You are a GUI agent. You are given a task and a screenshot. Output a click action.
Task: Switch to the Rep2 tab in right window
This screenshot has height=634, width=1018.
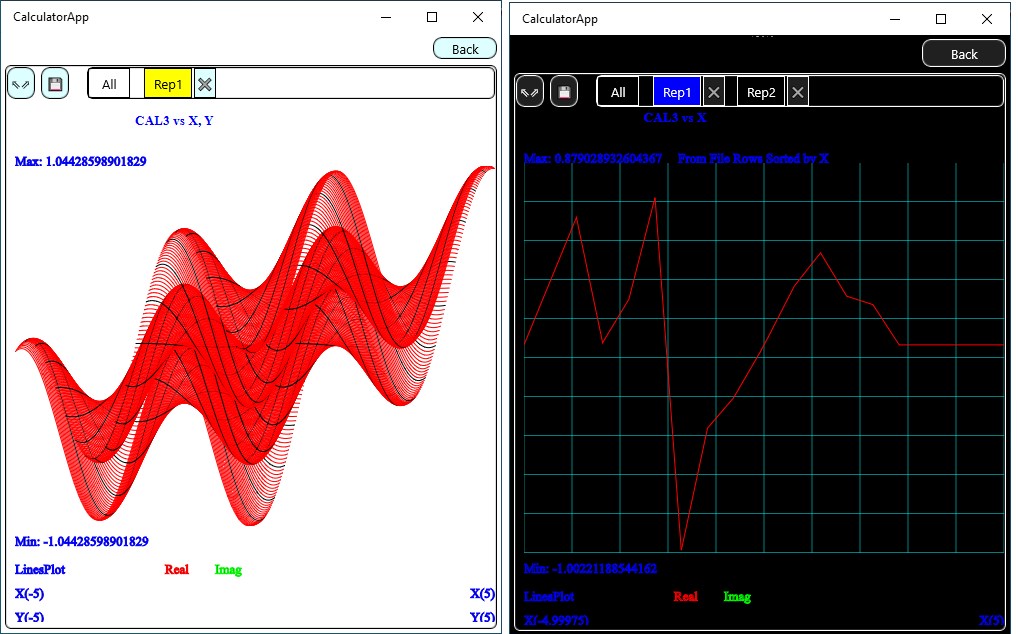tap(761, 92)
